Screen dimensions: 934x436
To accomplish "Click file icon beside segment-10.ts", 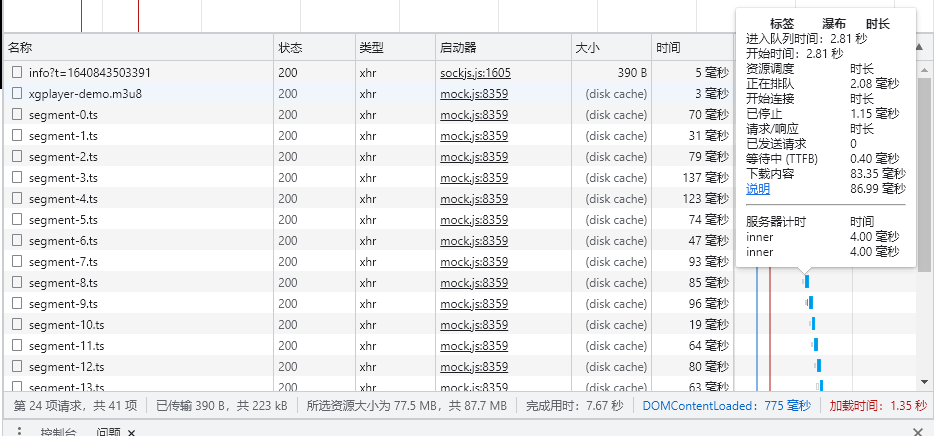I will click(x=17, y=325).
